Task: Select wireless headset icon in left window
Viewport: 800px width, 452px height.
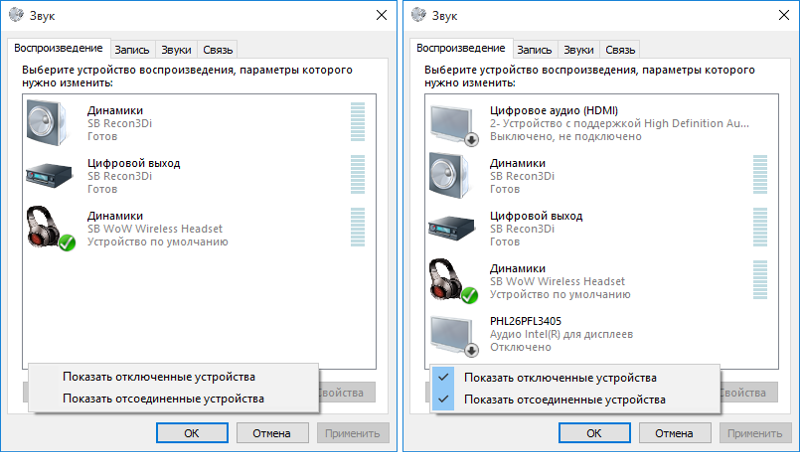Action: click(x=50, y=228)
